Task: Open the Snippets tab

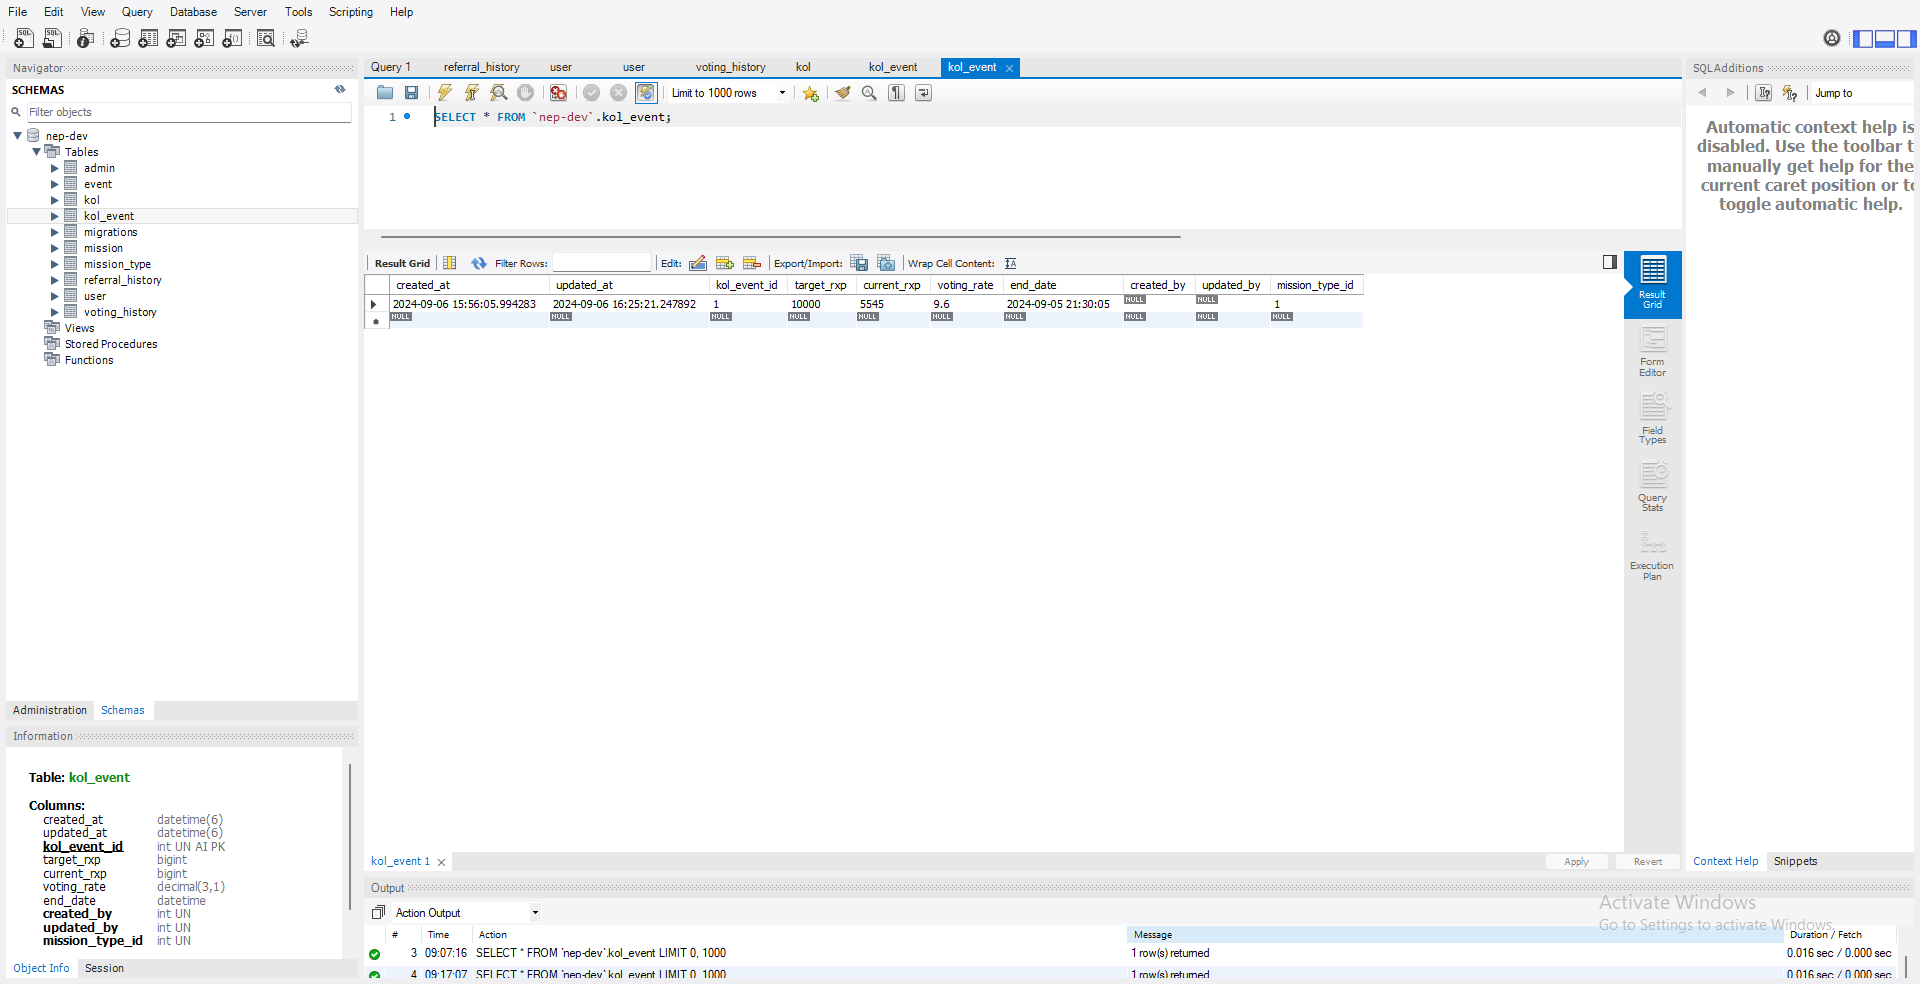Action: click(x=1796, y=861)
